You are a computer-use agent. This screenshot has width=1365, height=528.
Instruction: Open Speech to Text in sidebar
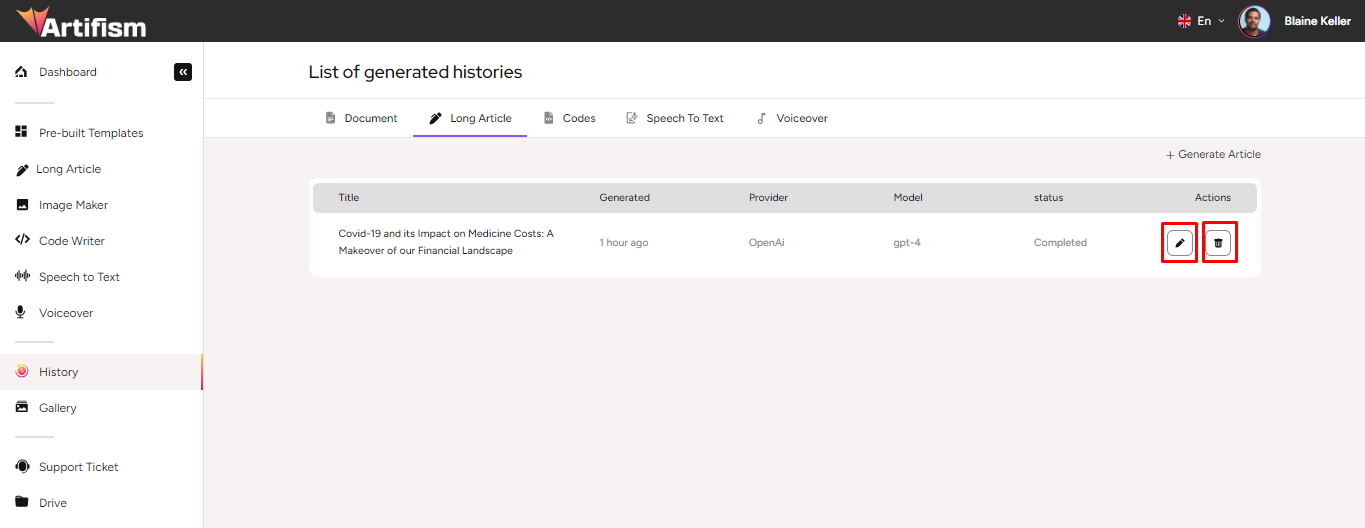[x=79, y=277]
